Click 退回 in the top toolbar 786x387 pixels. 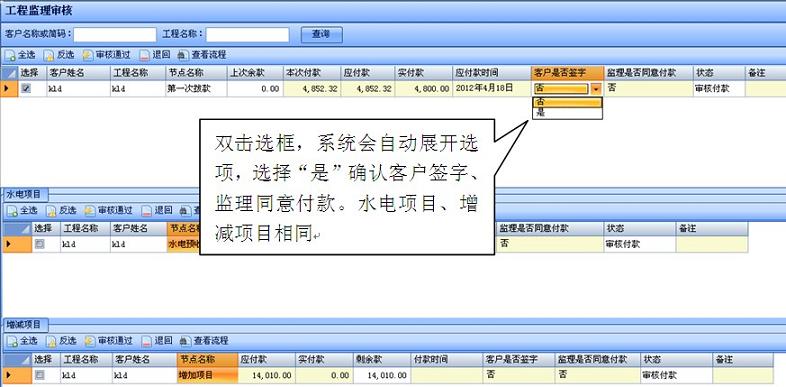(155, 55)
